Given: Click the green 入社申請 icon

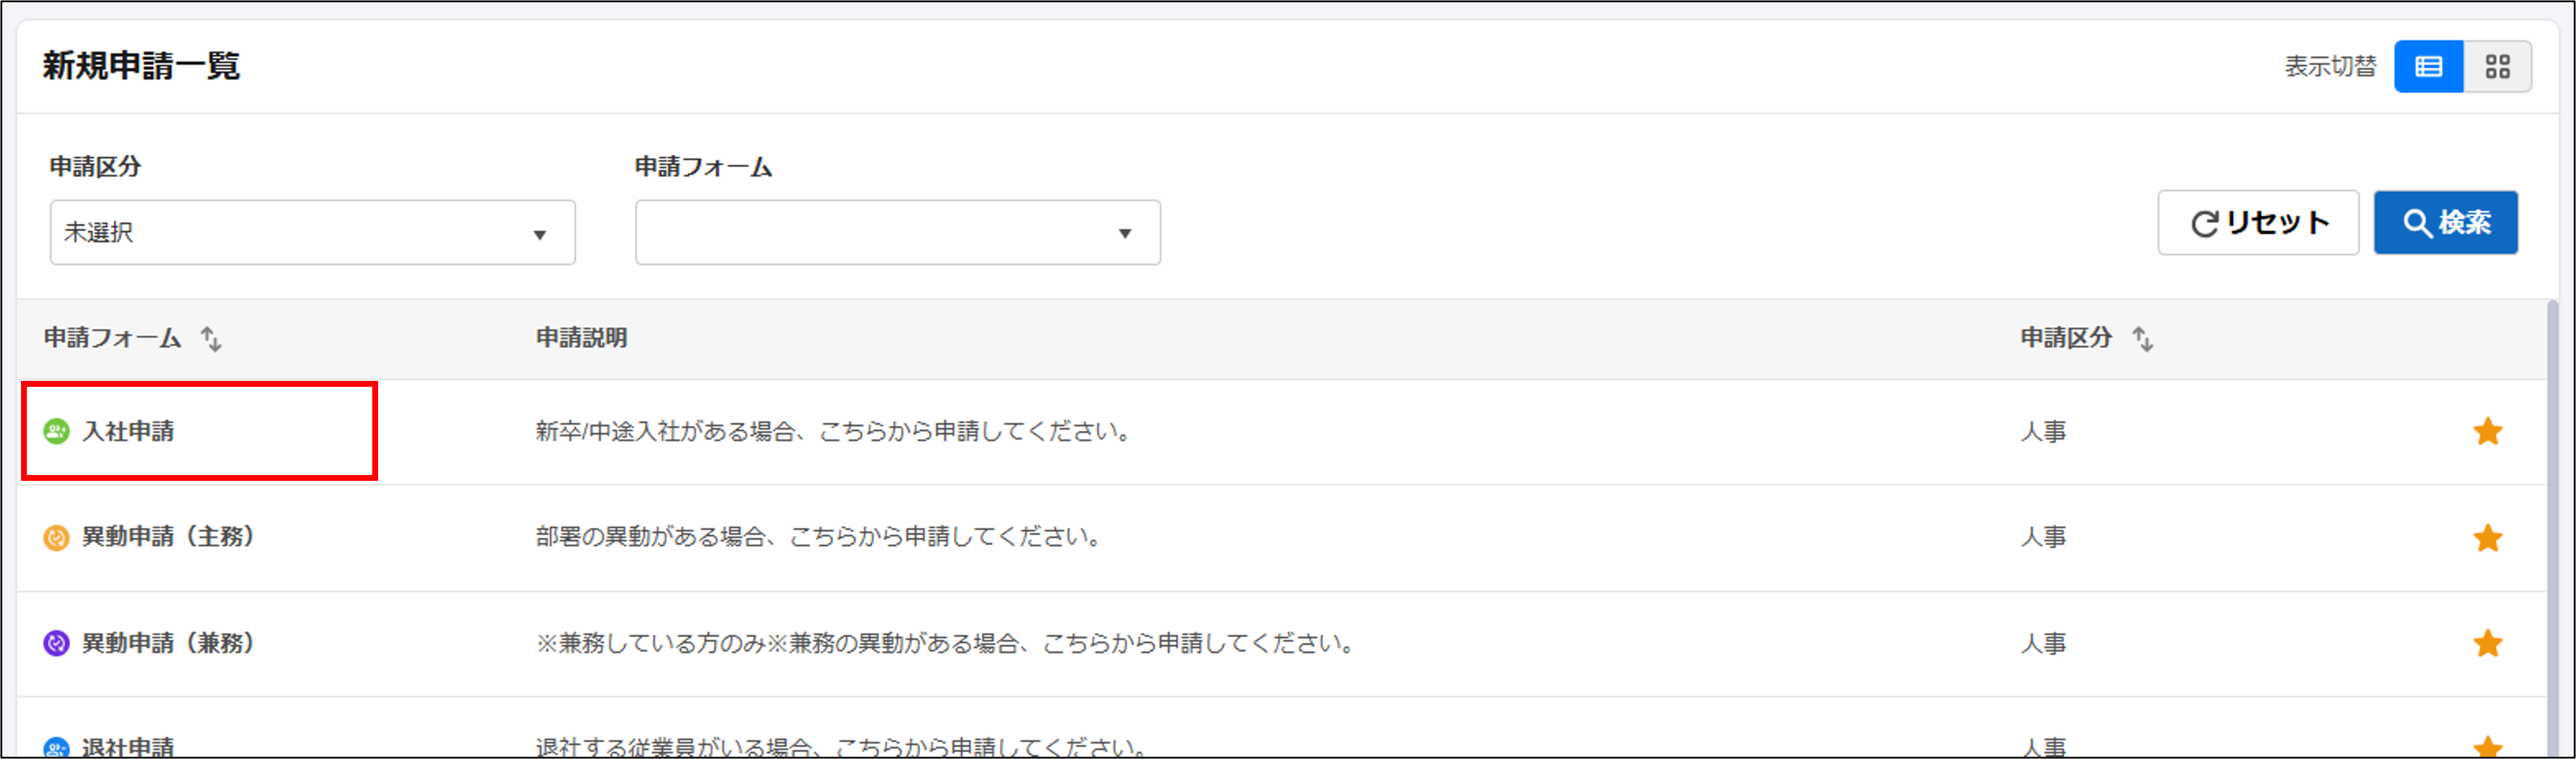Looking at the screenshot, I should click(57, 432).
